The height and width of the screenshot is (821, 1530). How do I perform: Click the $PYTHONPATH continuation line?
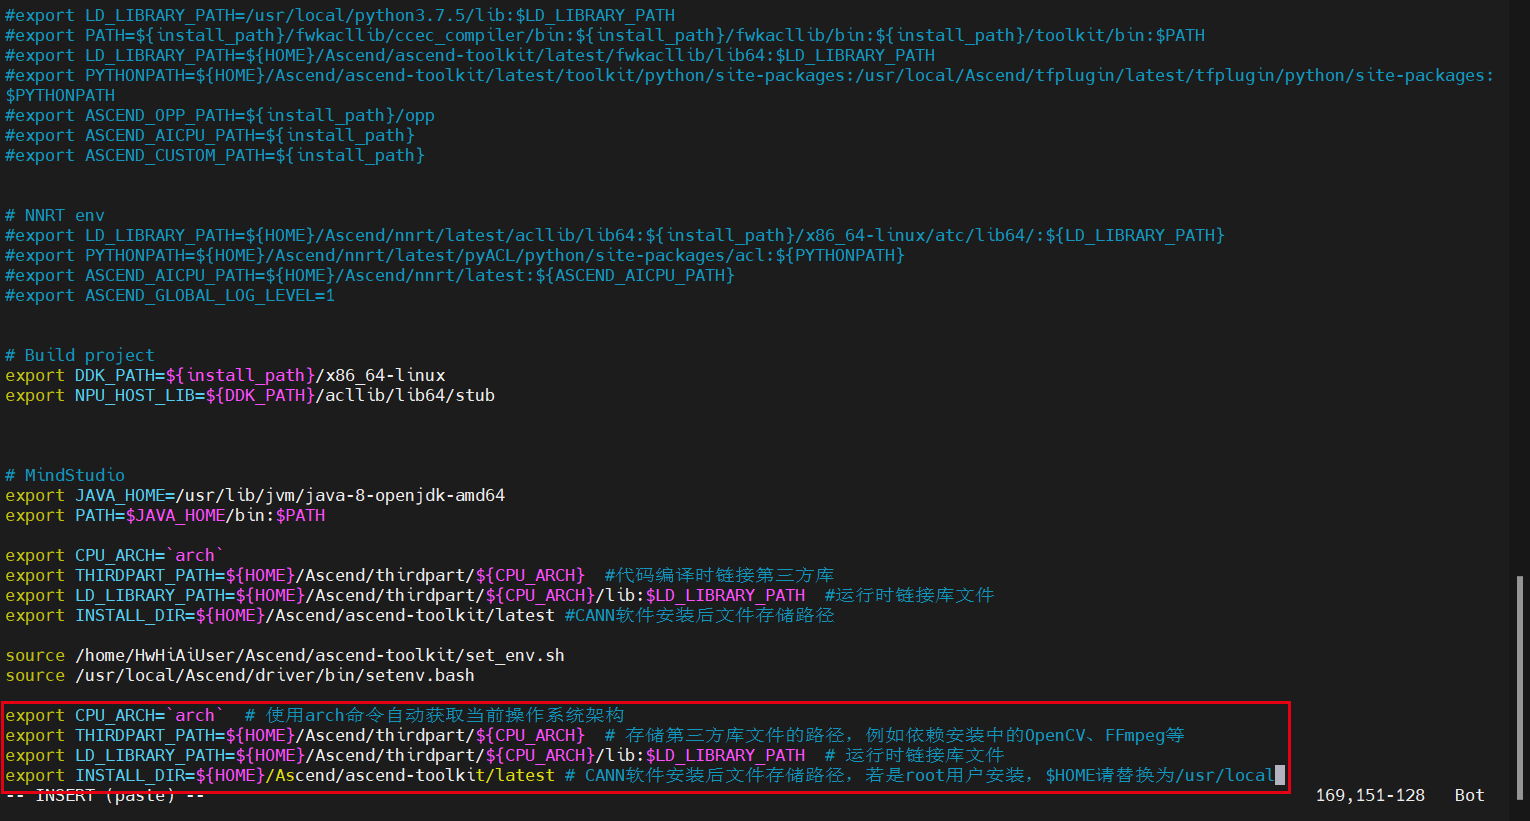(x=60, y=95)
